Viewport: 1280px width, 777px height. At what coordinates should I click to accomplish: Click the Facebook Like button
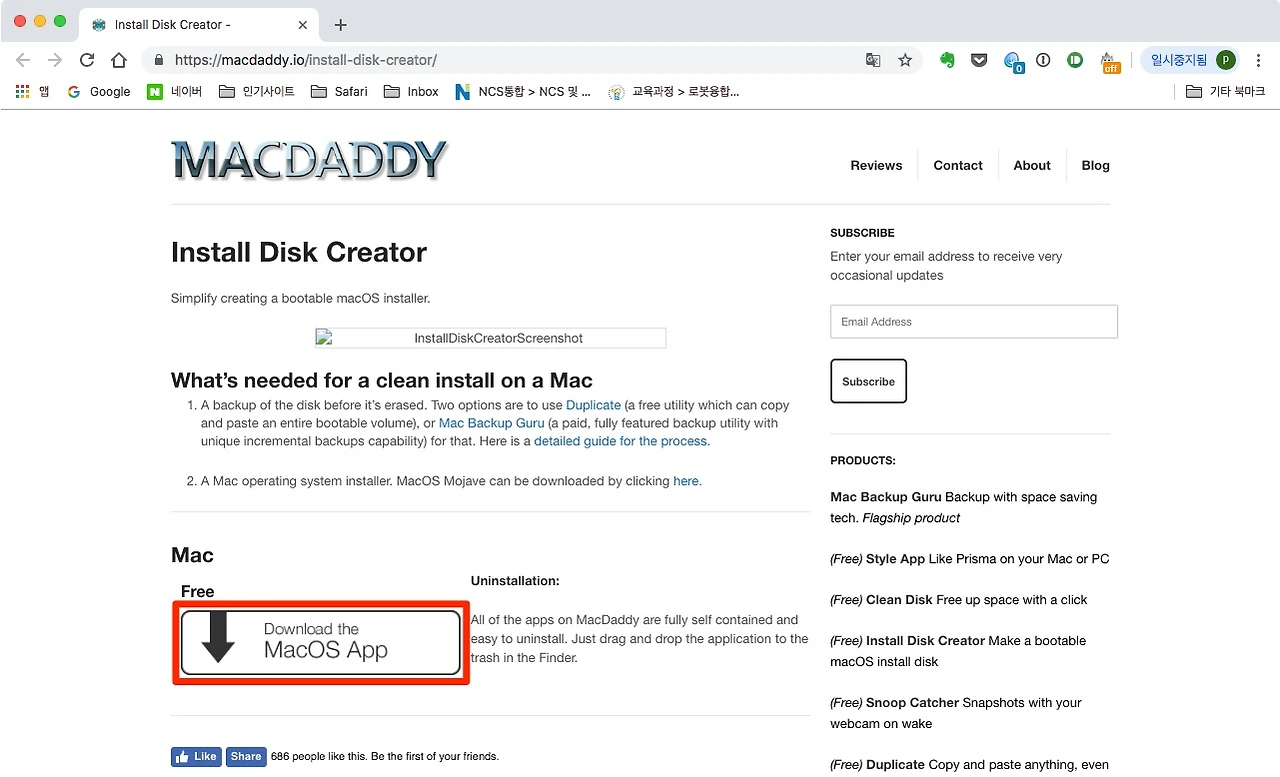click(197, 756)
